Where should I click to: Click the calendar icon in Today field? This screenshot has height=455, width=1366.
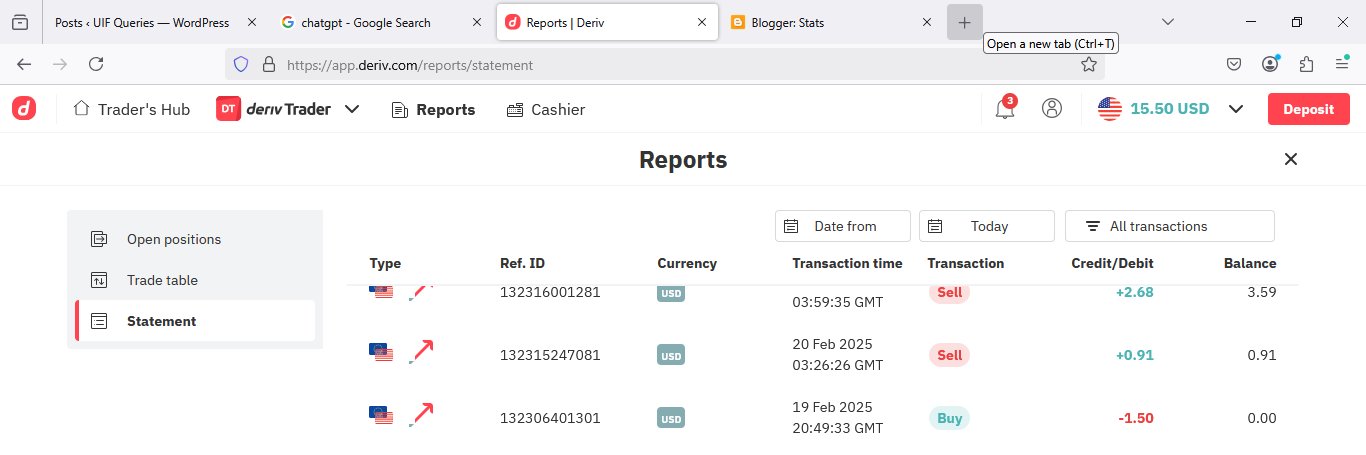(935, 226)
